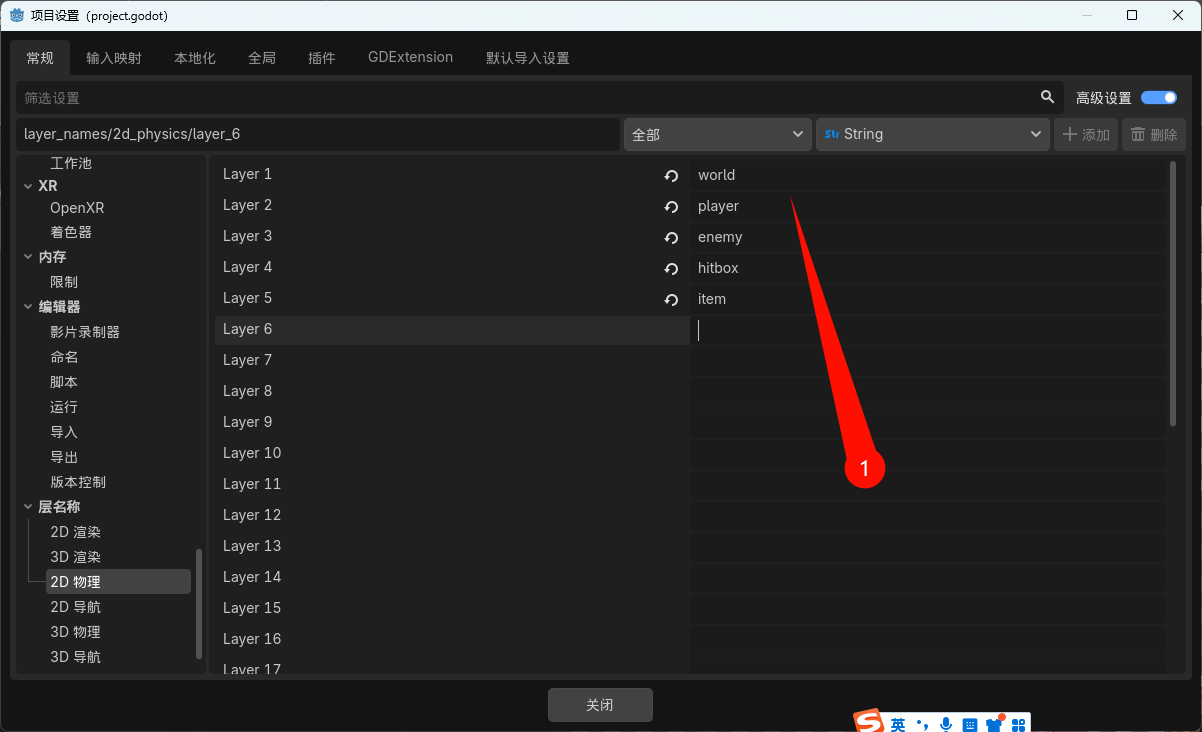Switch to the 输入映射 tab

[x=114, y=58]
